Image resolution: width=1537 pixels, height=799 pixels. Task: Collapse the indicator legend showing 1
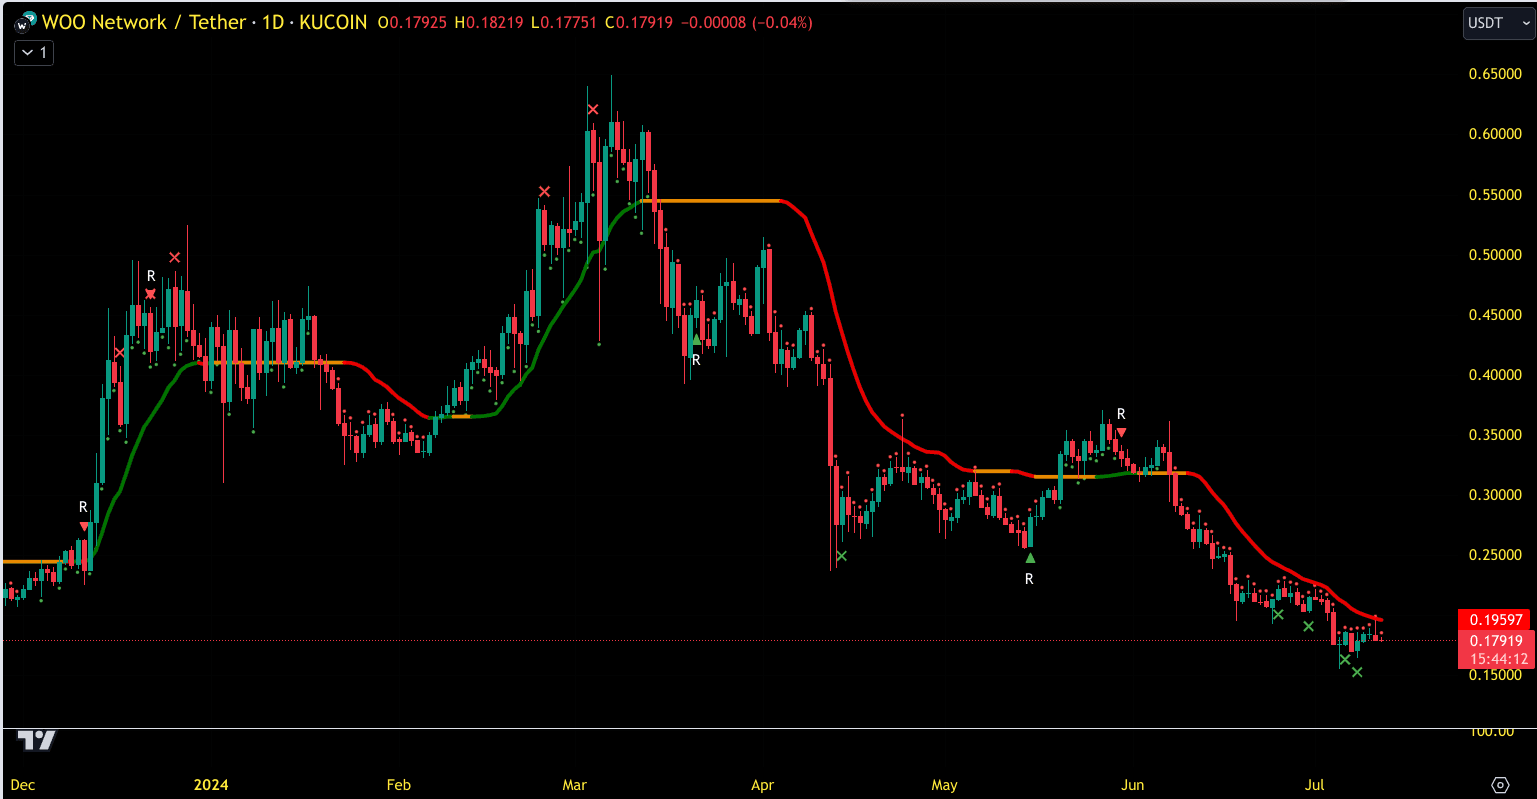tap(34, 53)
